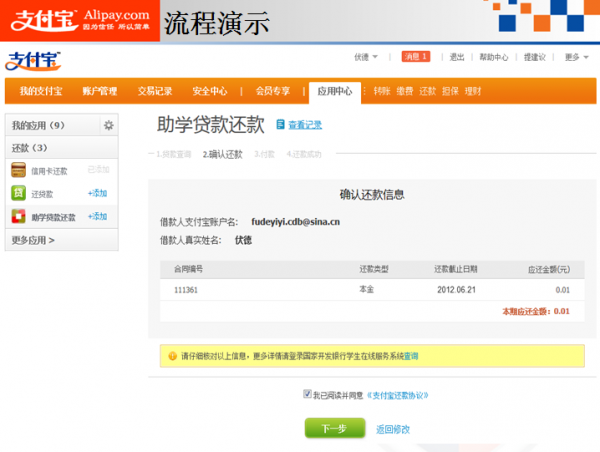Screen dimensions: 600x452
Task: Select contract number 111361 row
Action: point(185,290)
